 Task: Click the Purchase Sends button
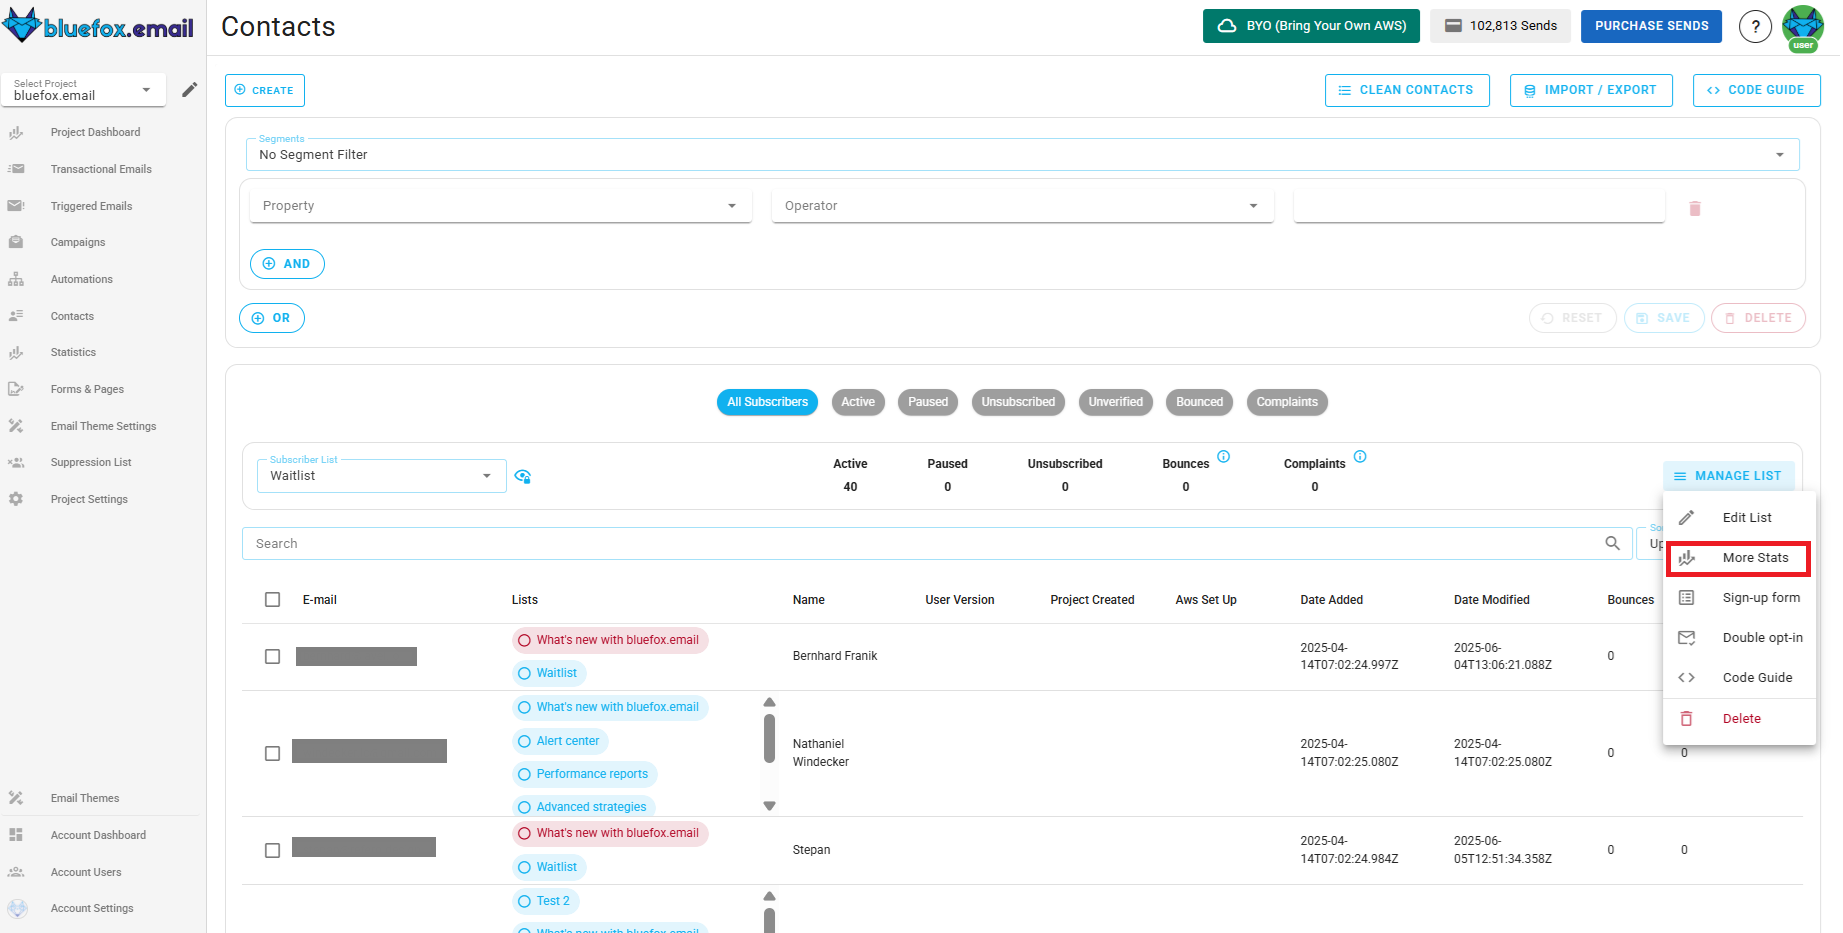point(1650,26)
